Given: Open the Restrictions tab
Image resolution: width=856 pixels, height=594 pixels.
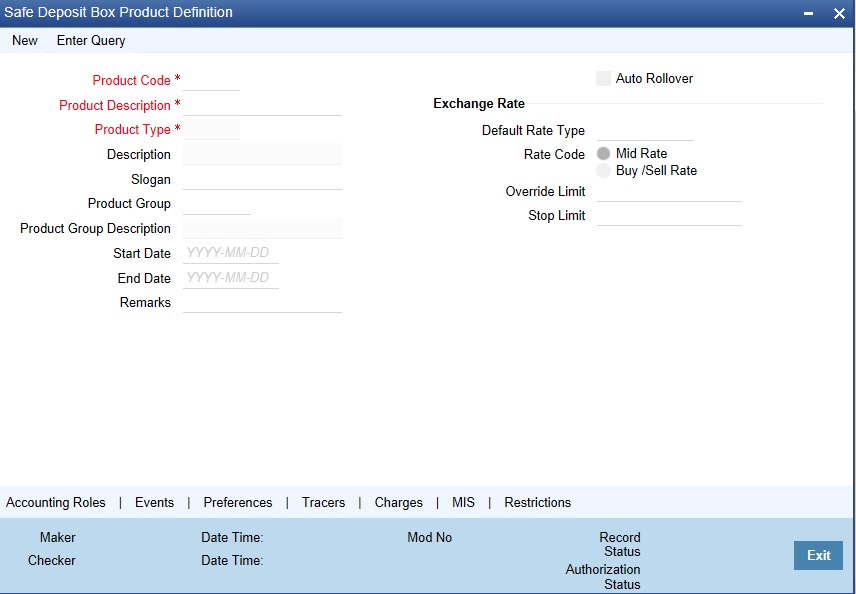Looking at the screenshot, I should coord(538,502).
